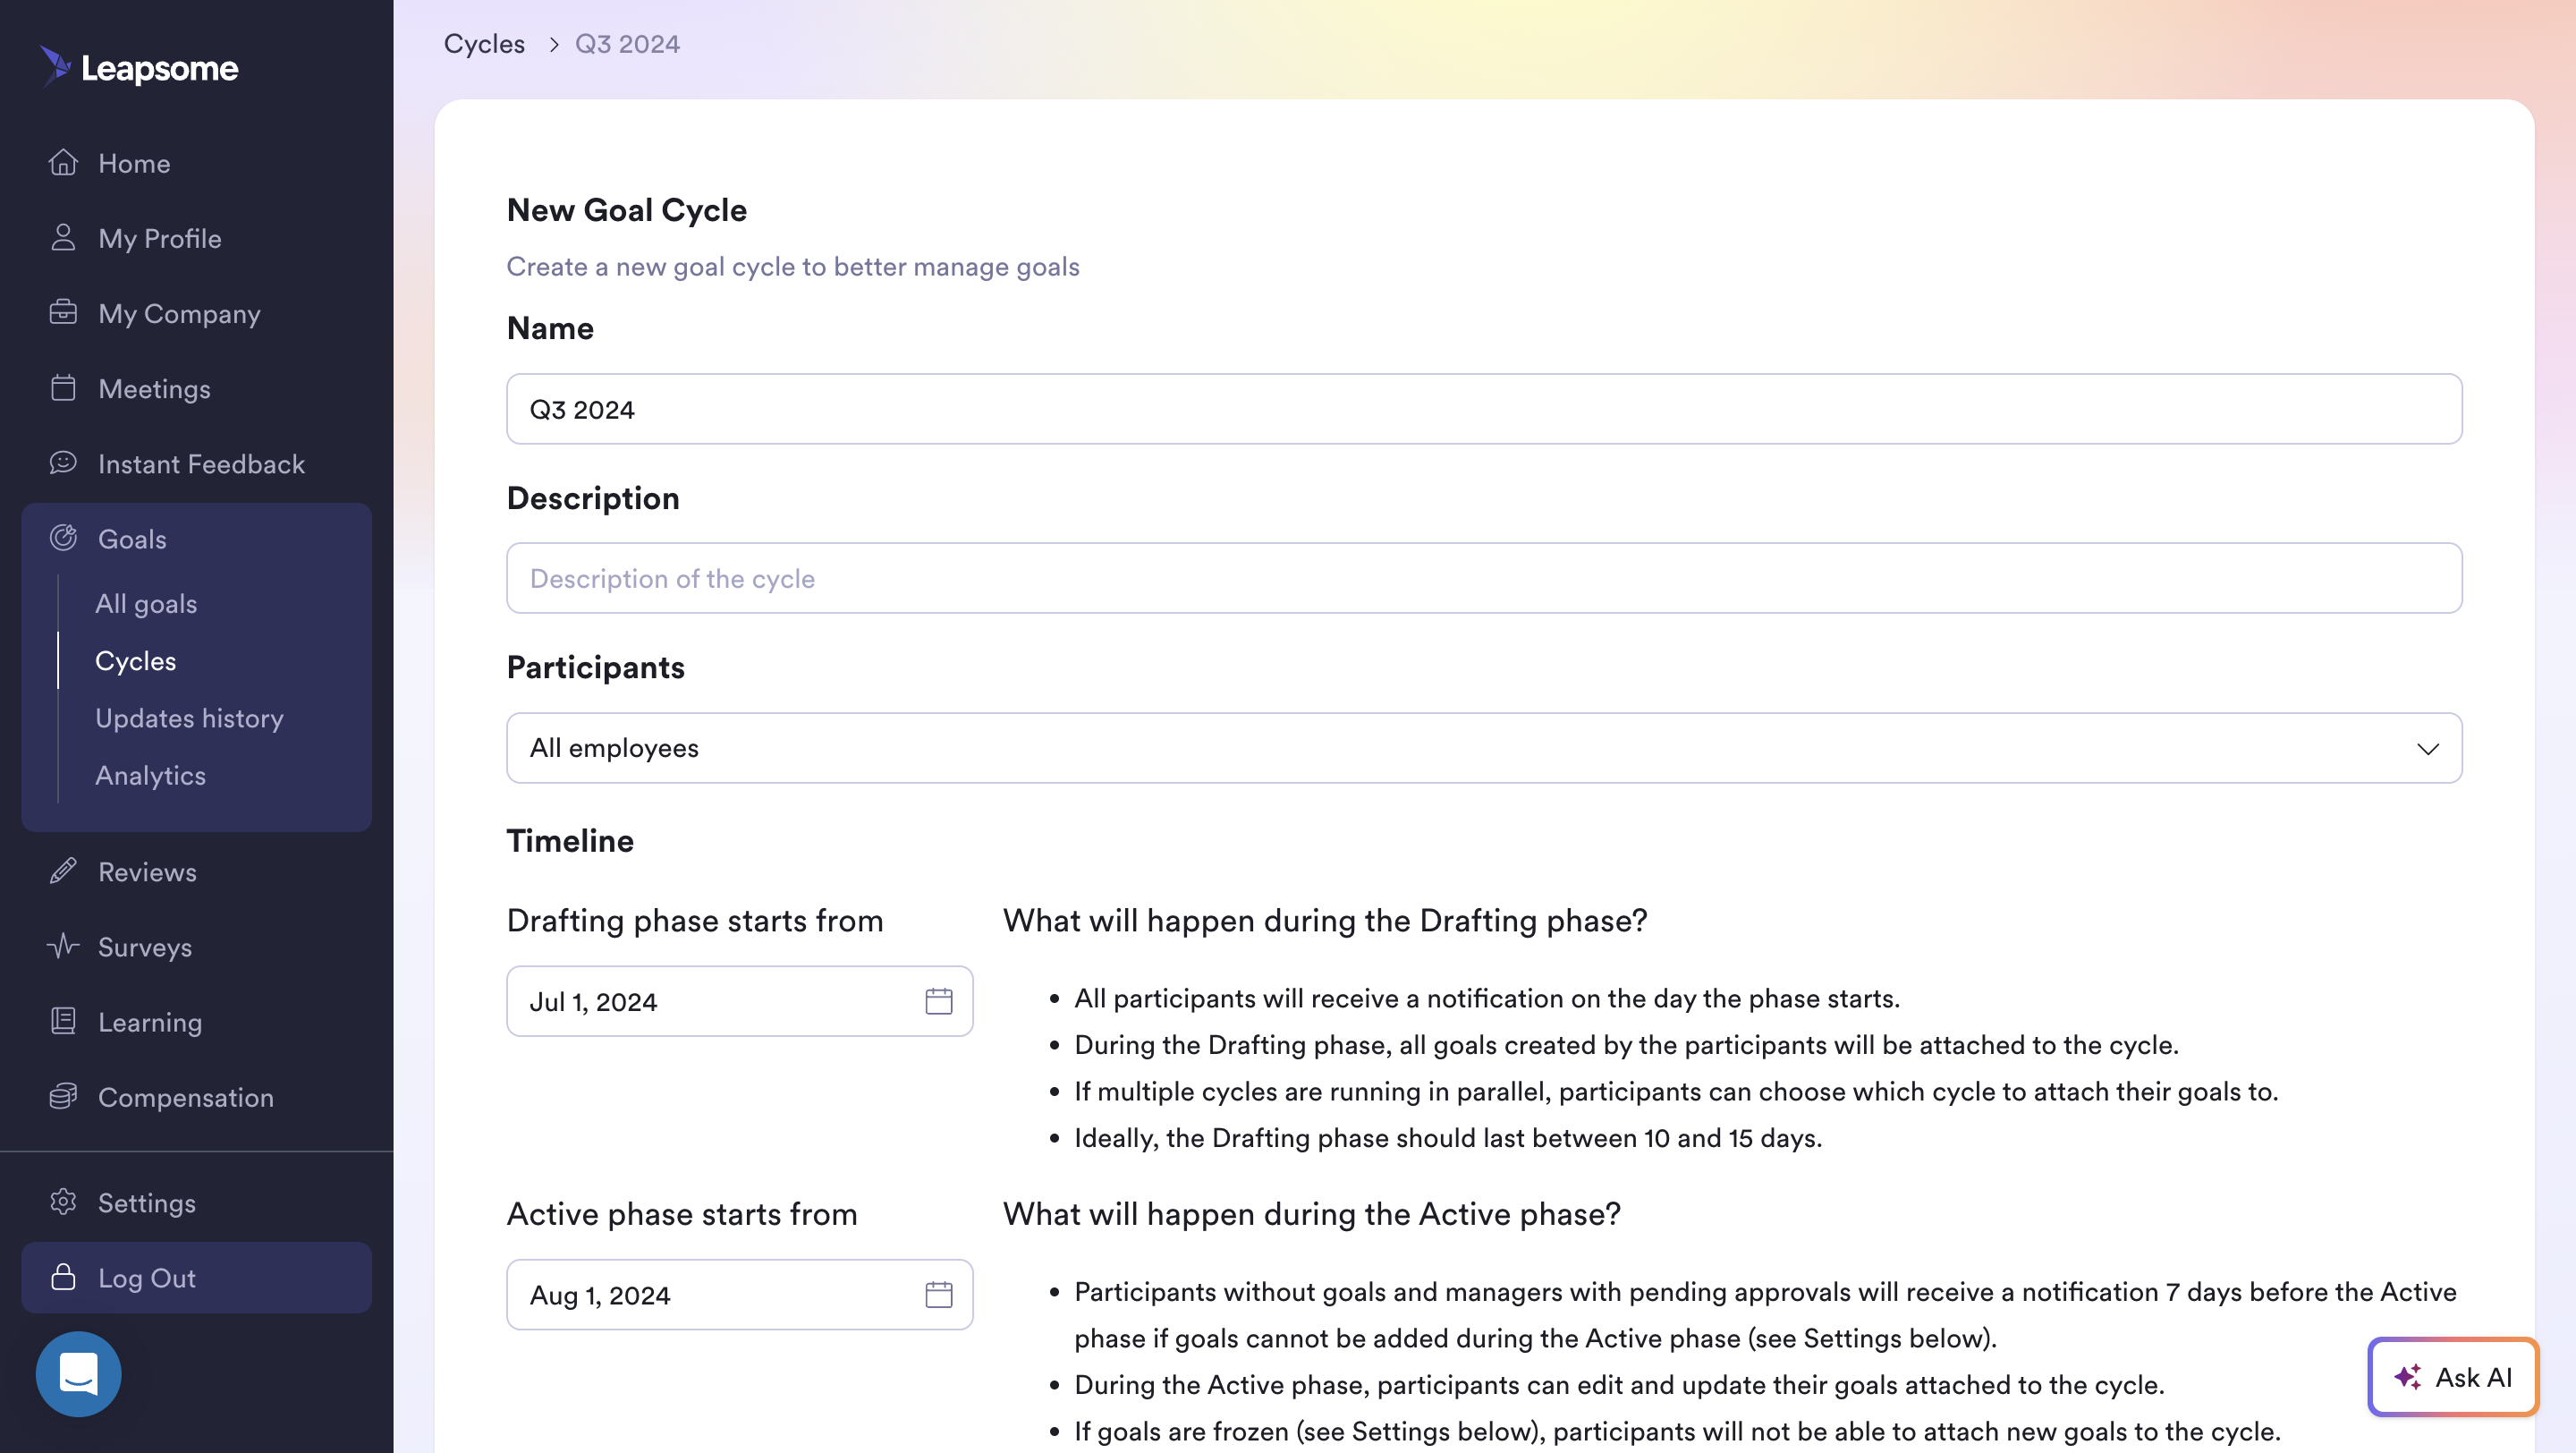Click the Log Out button

[196, 1277]
